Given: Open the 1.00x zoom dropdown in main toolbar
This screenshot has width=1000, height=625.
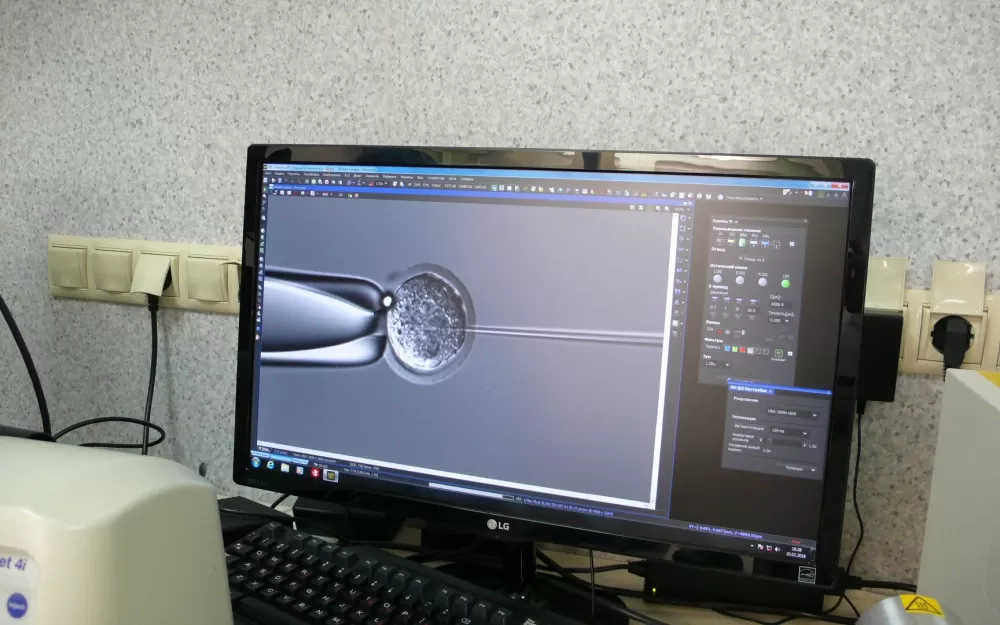Looking at the screenshot, I should pos(381,184).
